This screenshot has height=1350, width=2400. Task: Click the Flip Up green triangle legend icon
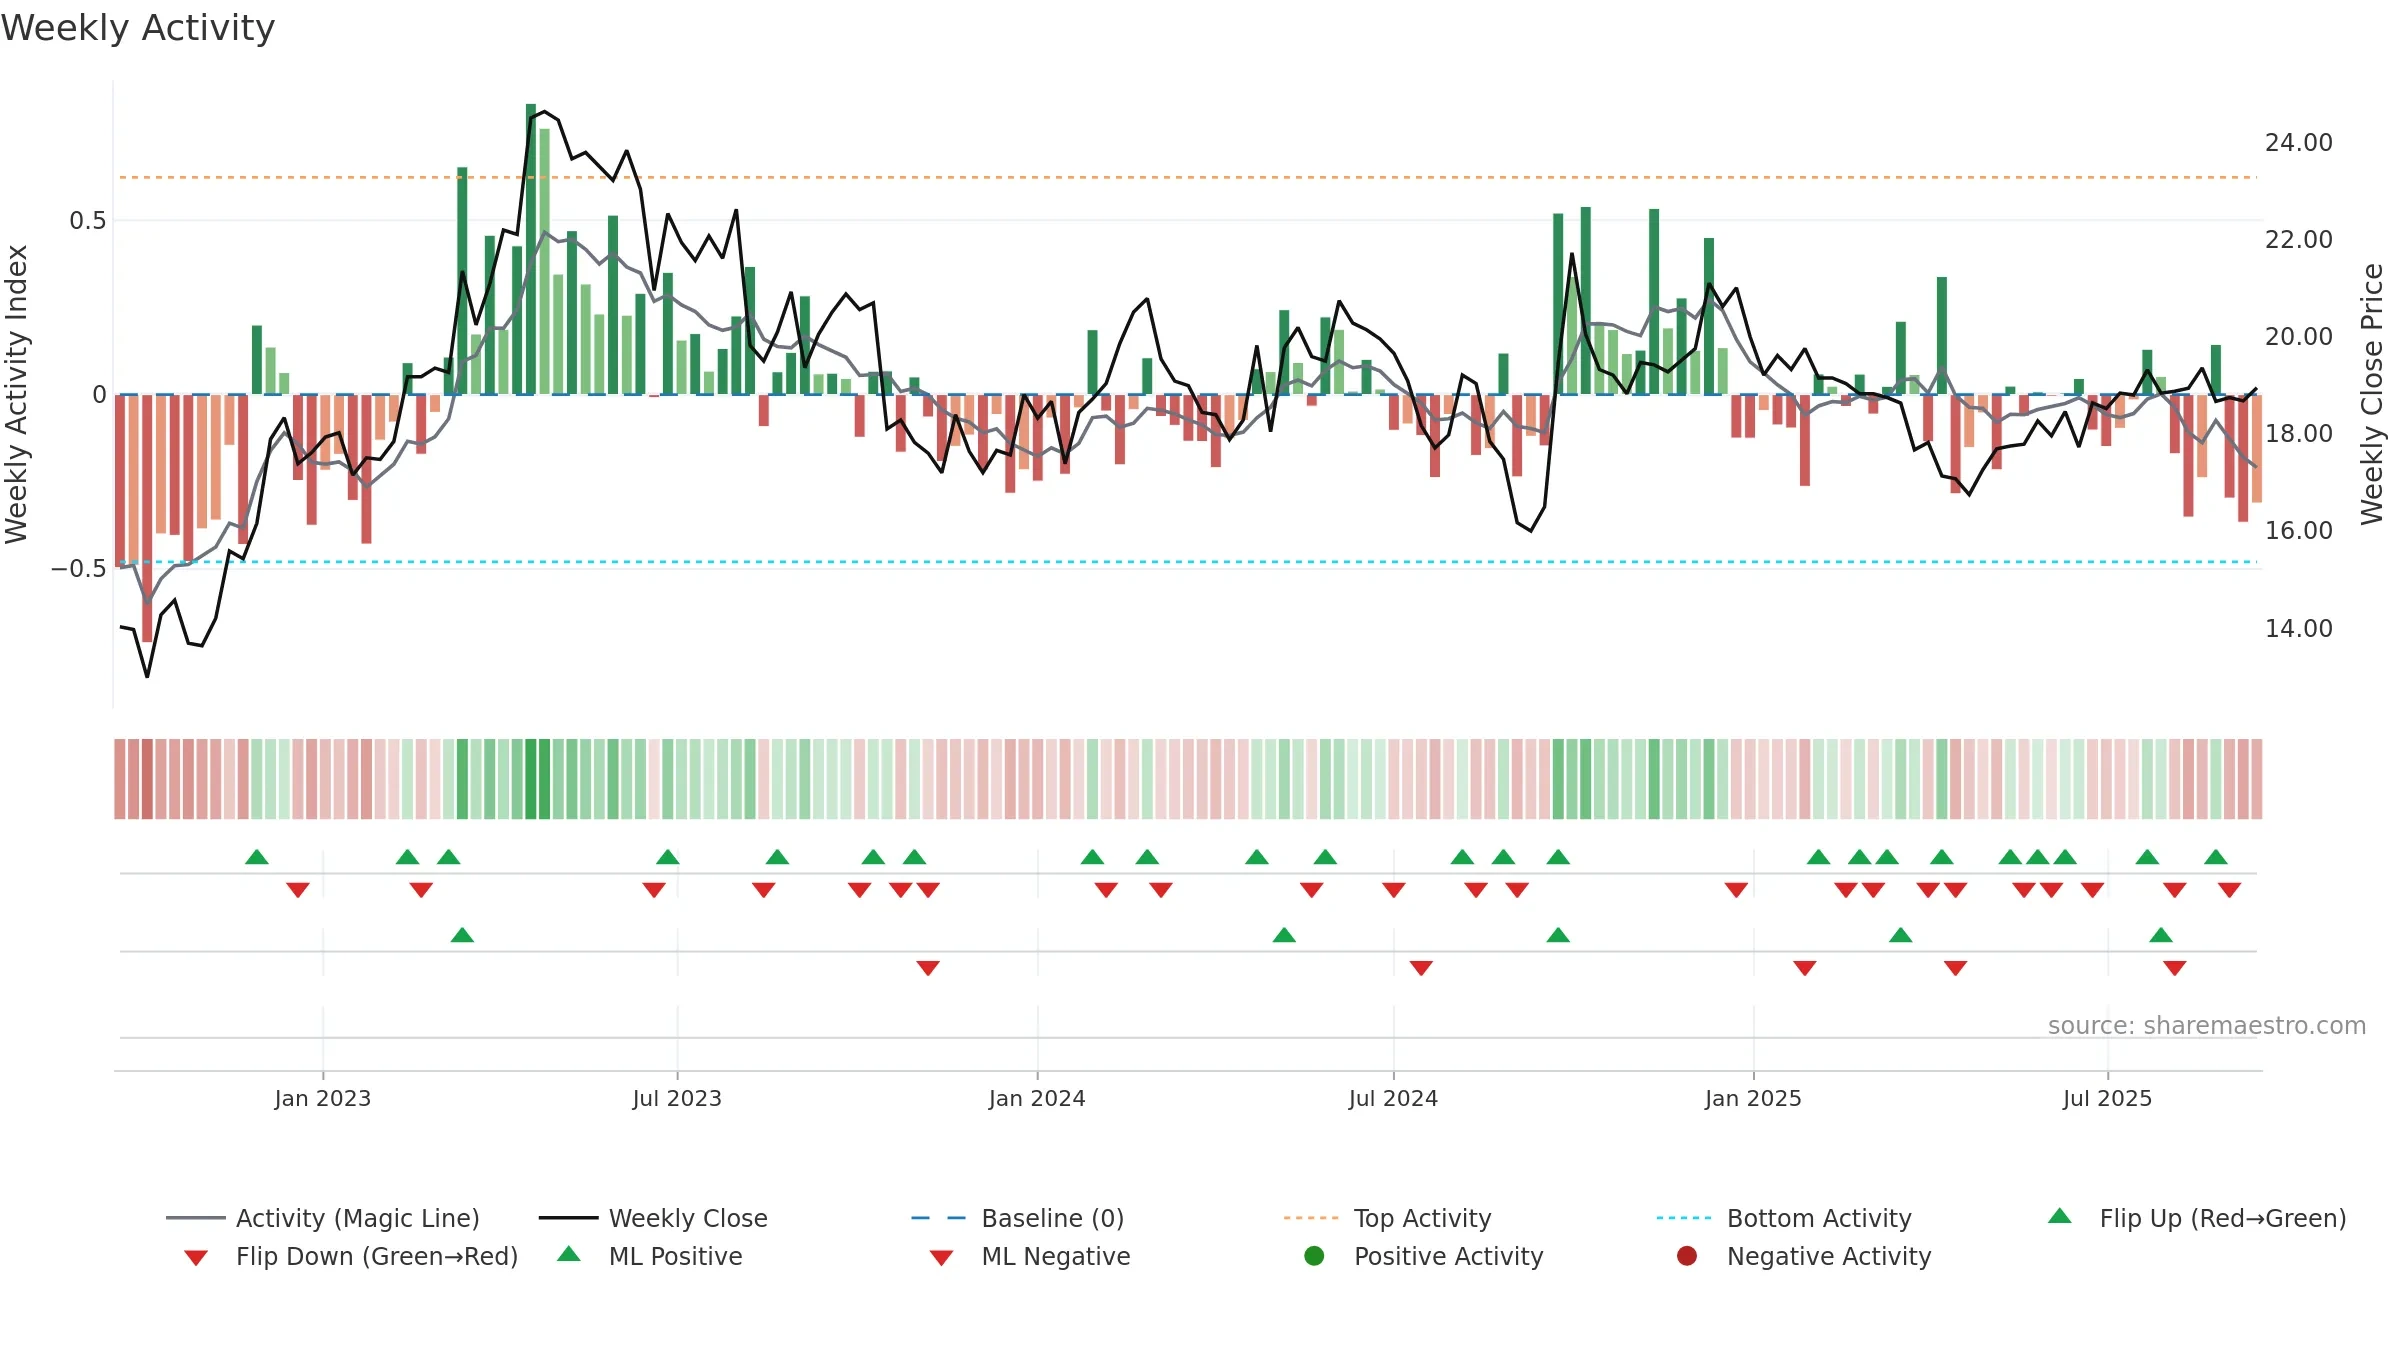[x=2060, y=1216]
